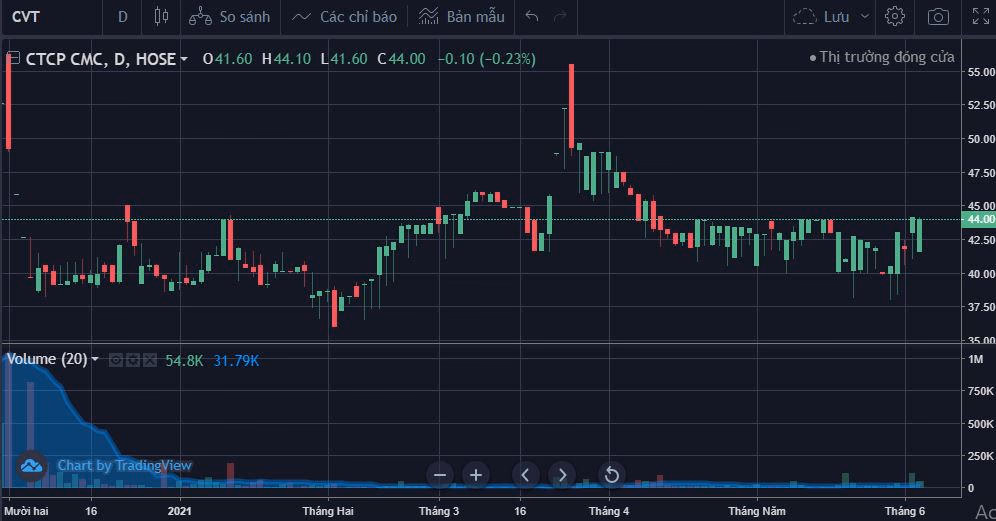Click the Lưu cloud save button

(821, 16)
